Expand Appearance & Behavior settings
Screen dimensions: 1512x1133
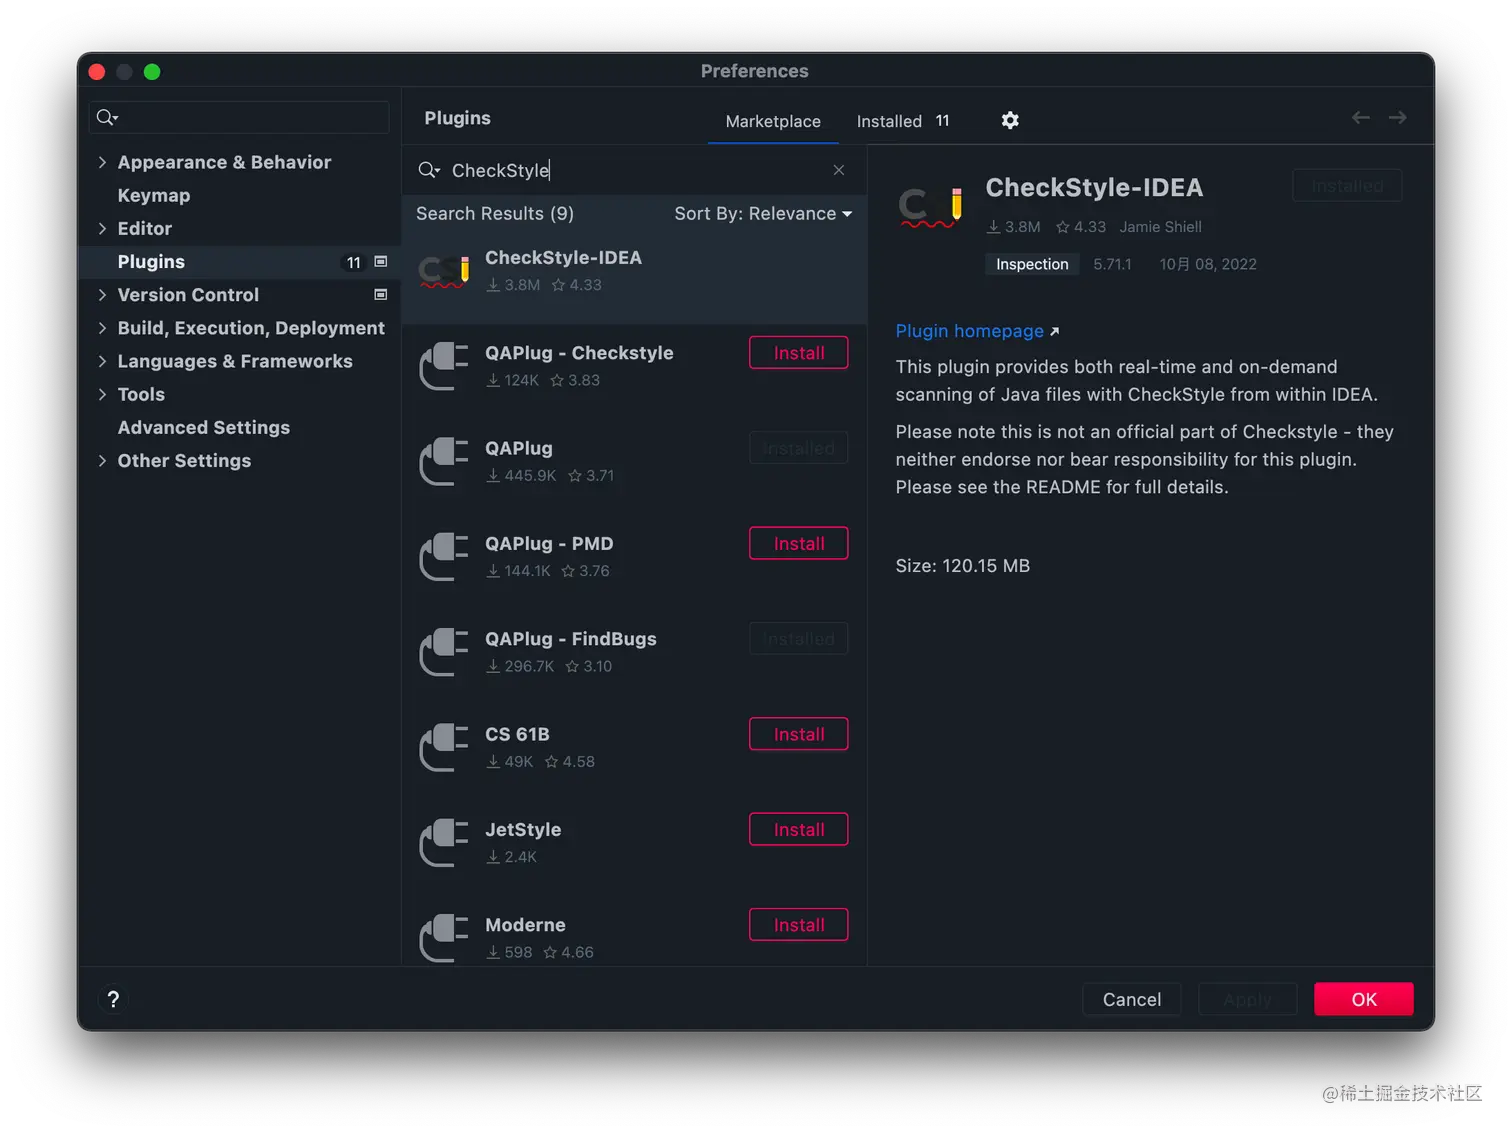[102, 162]
